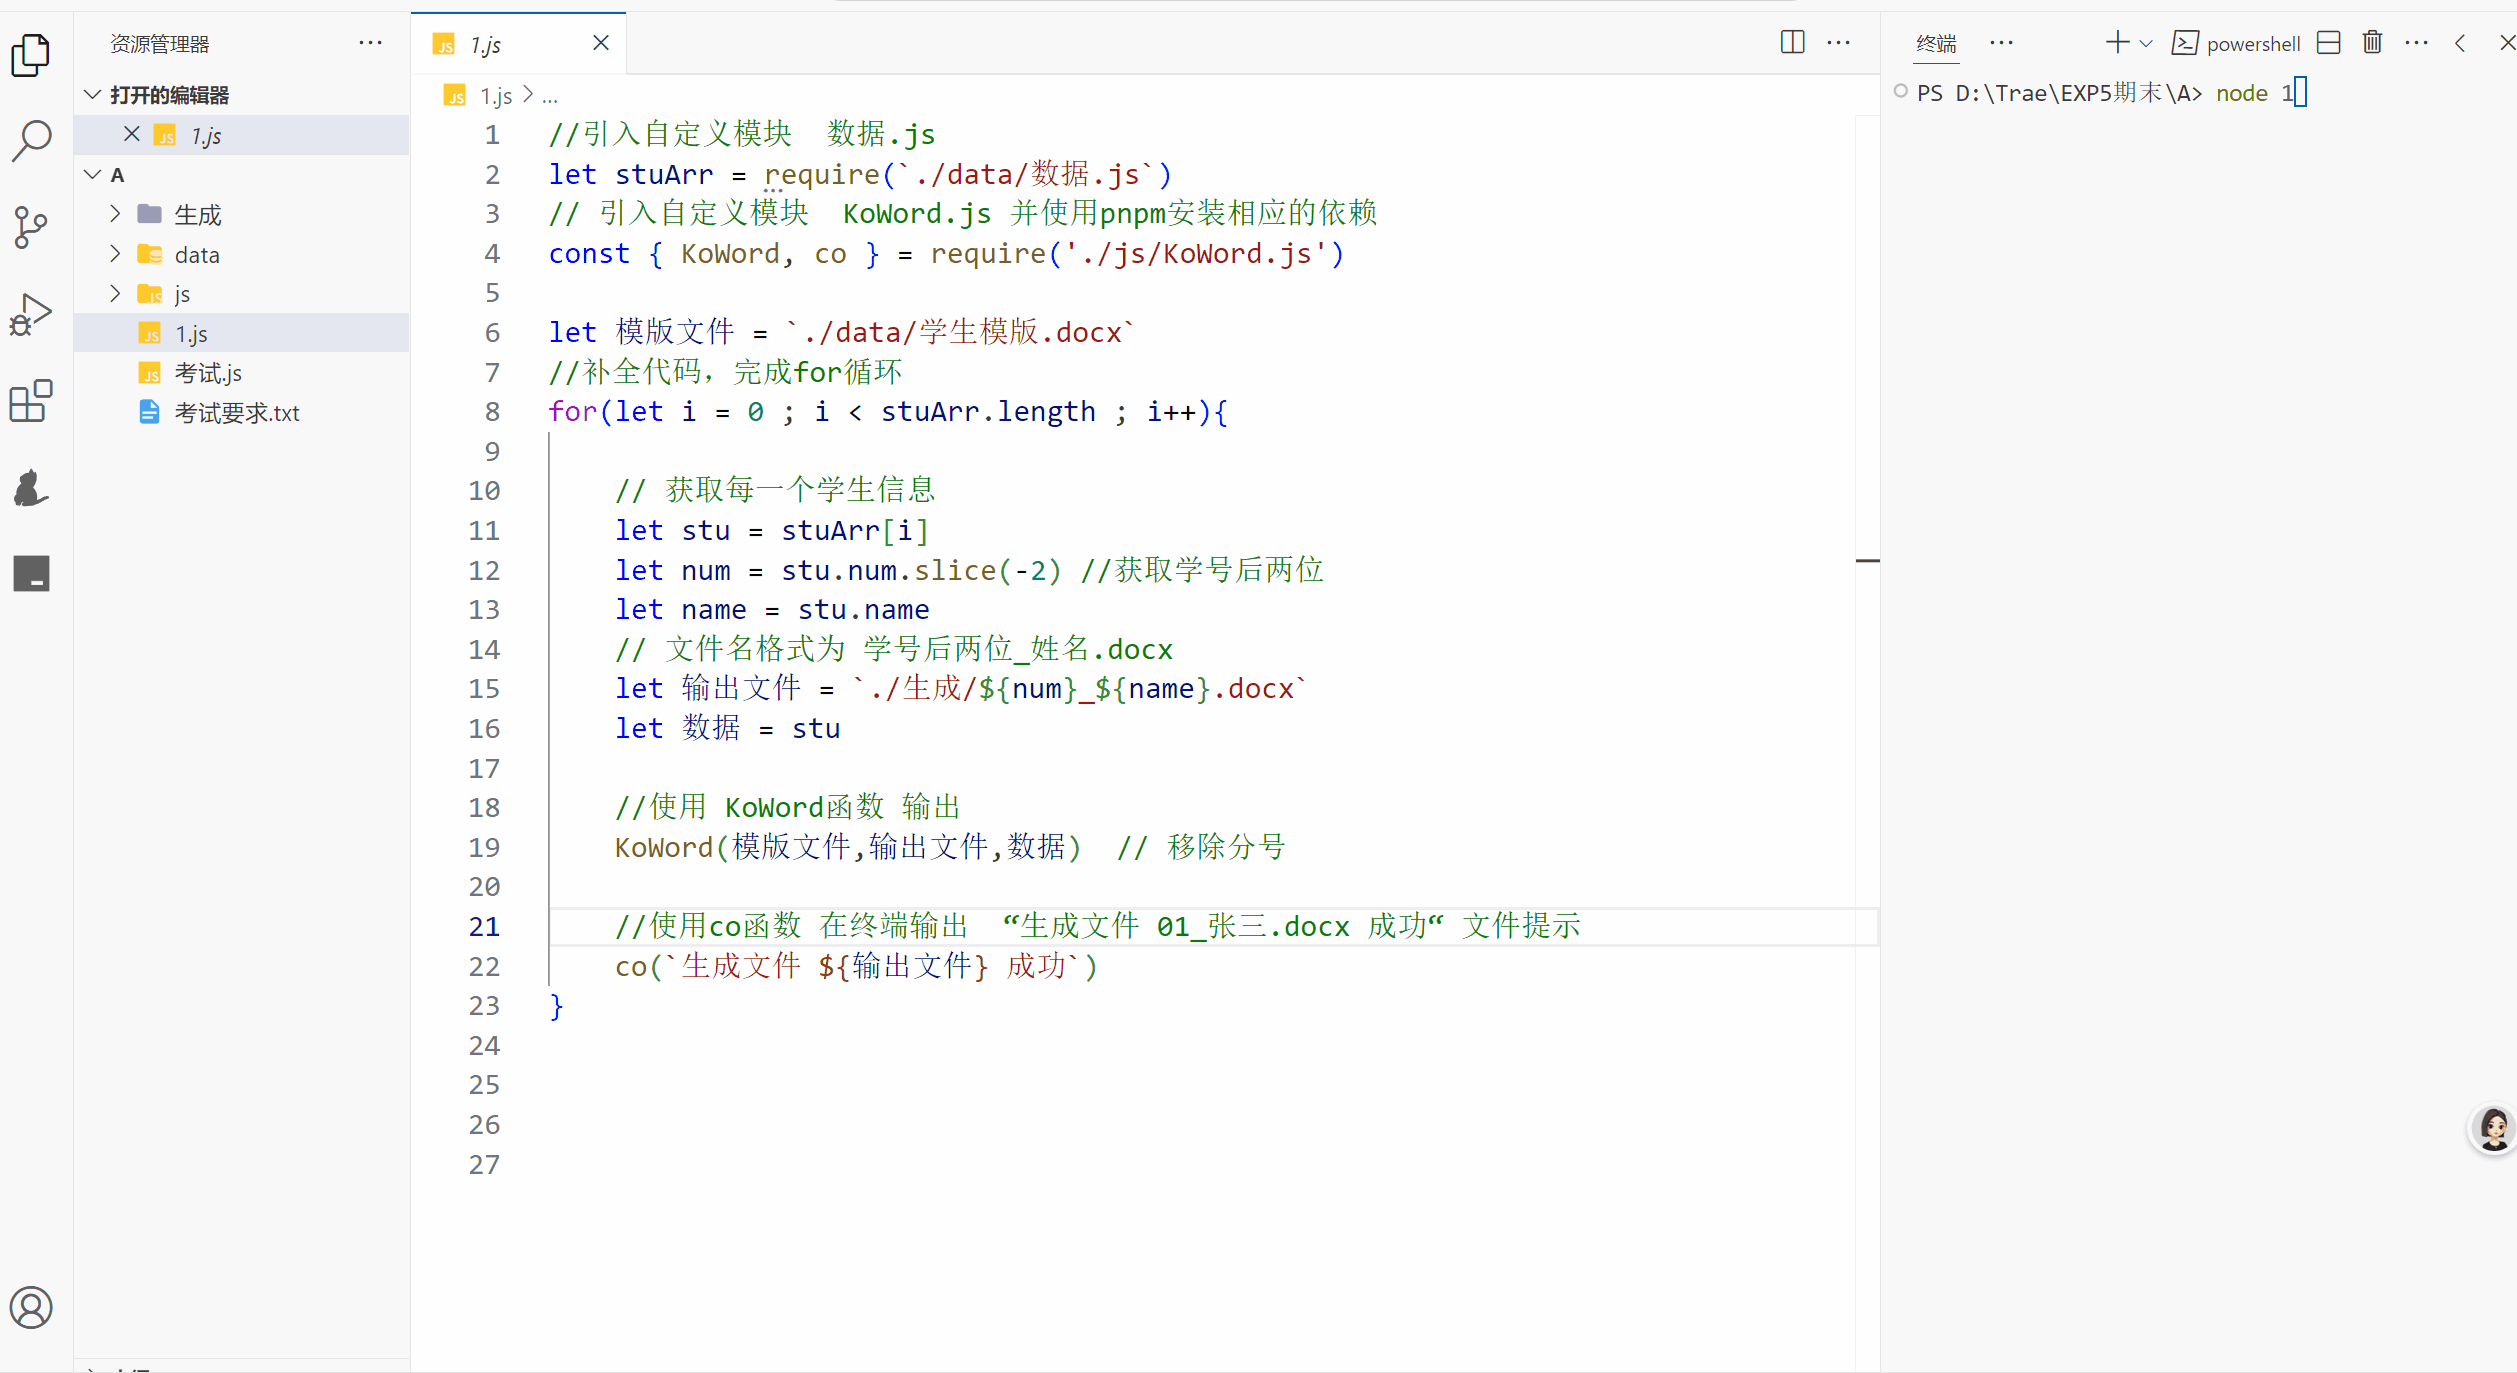2517x1373 pixels.
Task: Open the Source Control view
Action: [x=31, y=227]
